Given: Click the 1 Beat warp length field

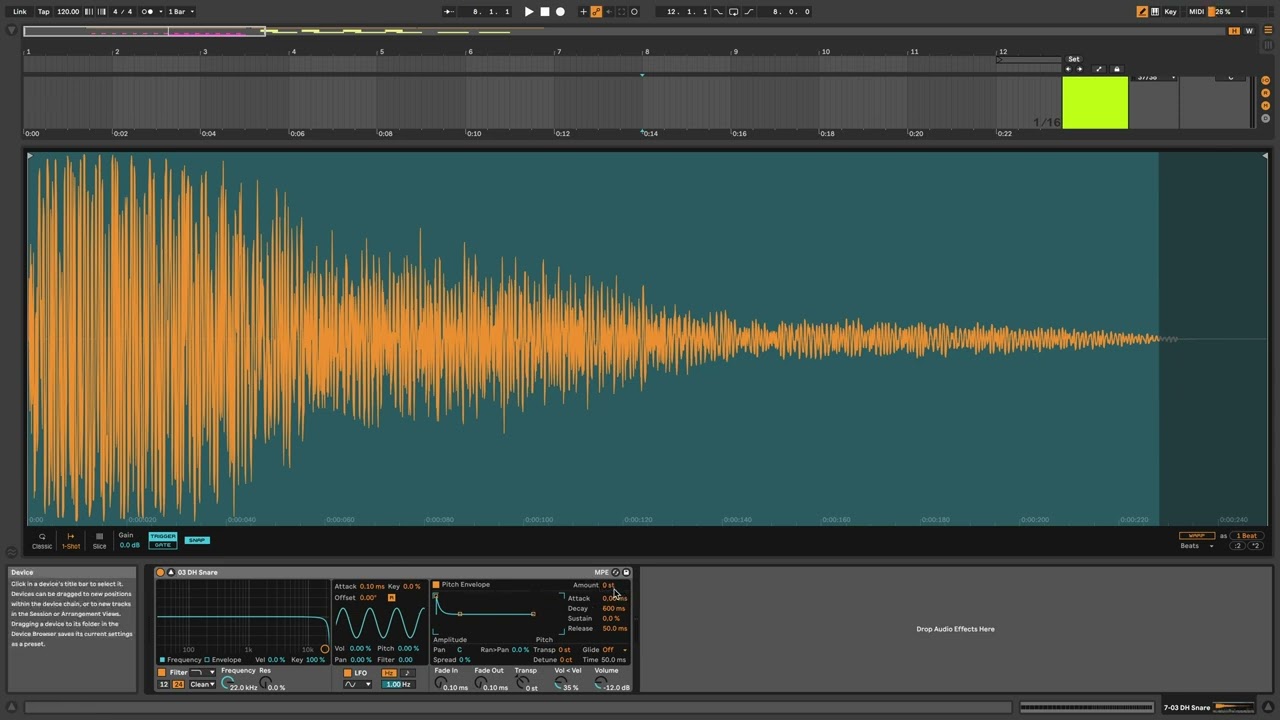Looking at the screenshot, I should tap(1247, 536).
